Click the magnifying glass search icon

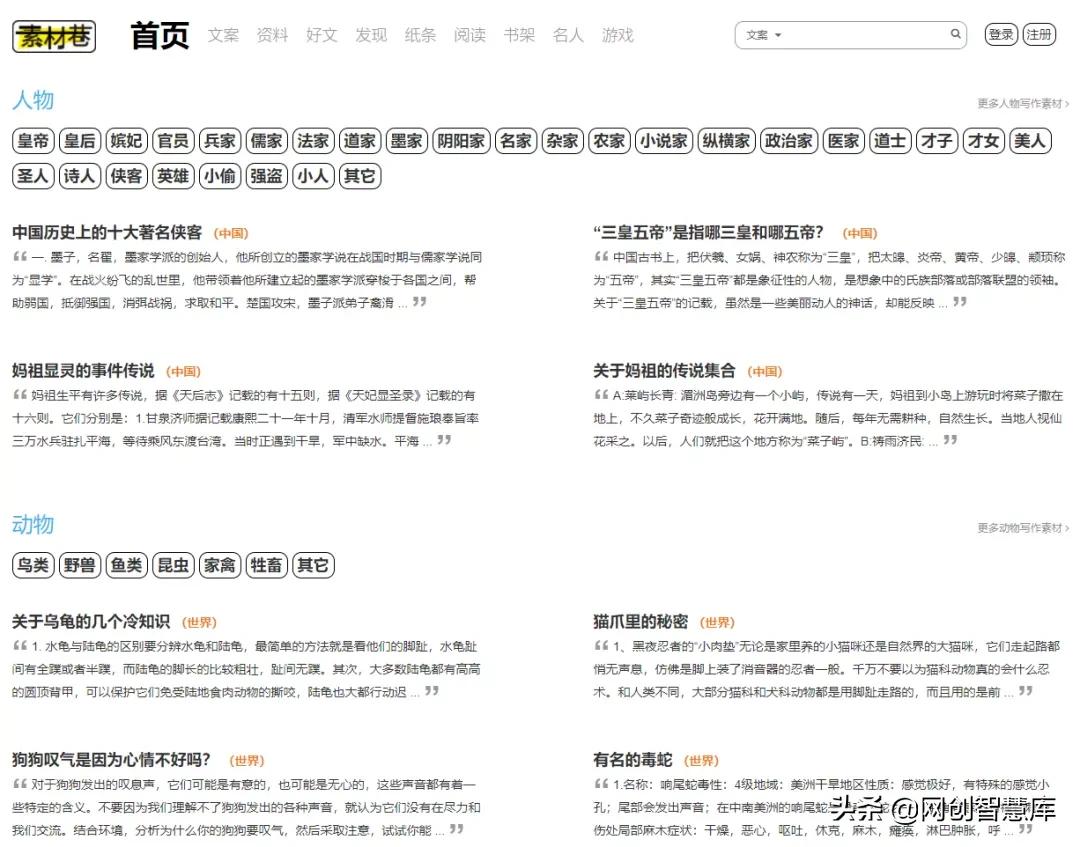[x=955, y=34]
